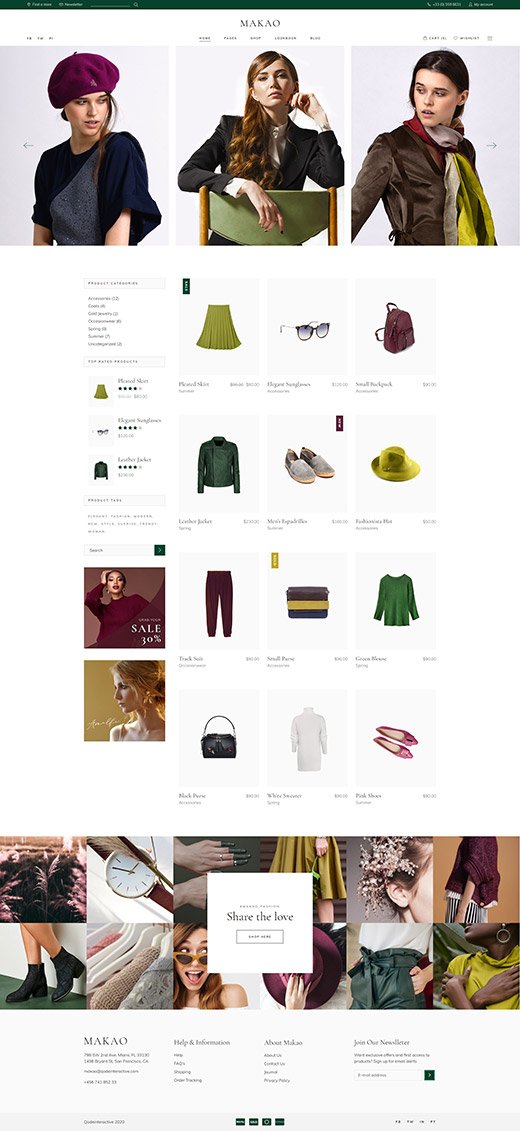Open the side menu grid icon
Viewport: 520px width, 1131px height.
(490, 38)
